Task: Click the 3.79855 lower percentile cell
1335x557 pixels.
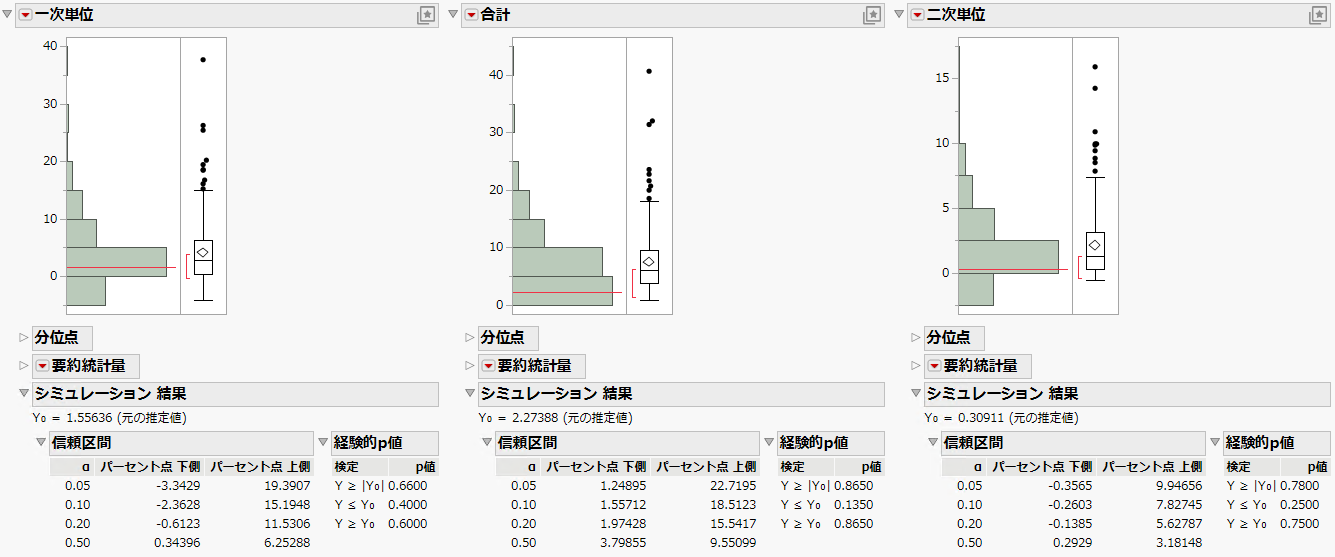Action: tap(622, 542)
